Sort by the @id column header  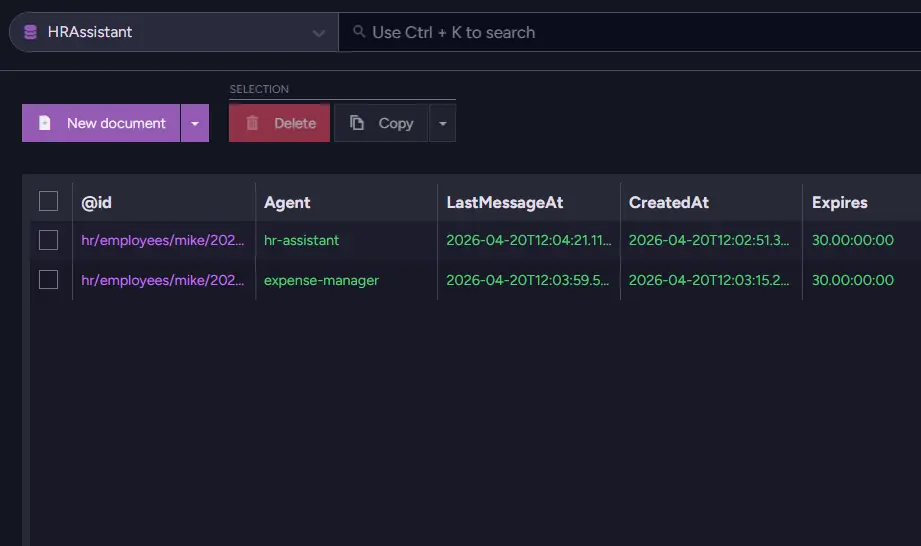pos(97,202)
